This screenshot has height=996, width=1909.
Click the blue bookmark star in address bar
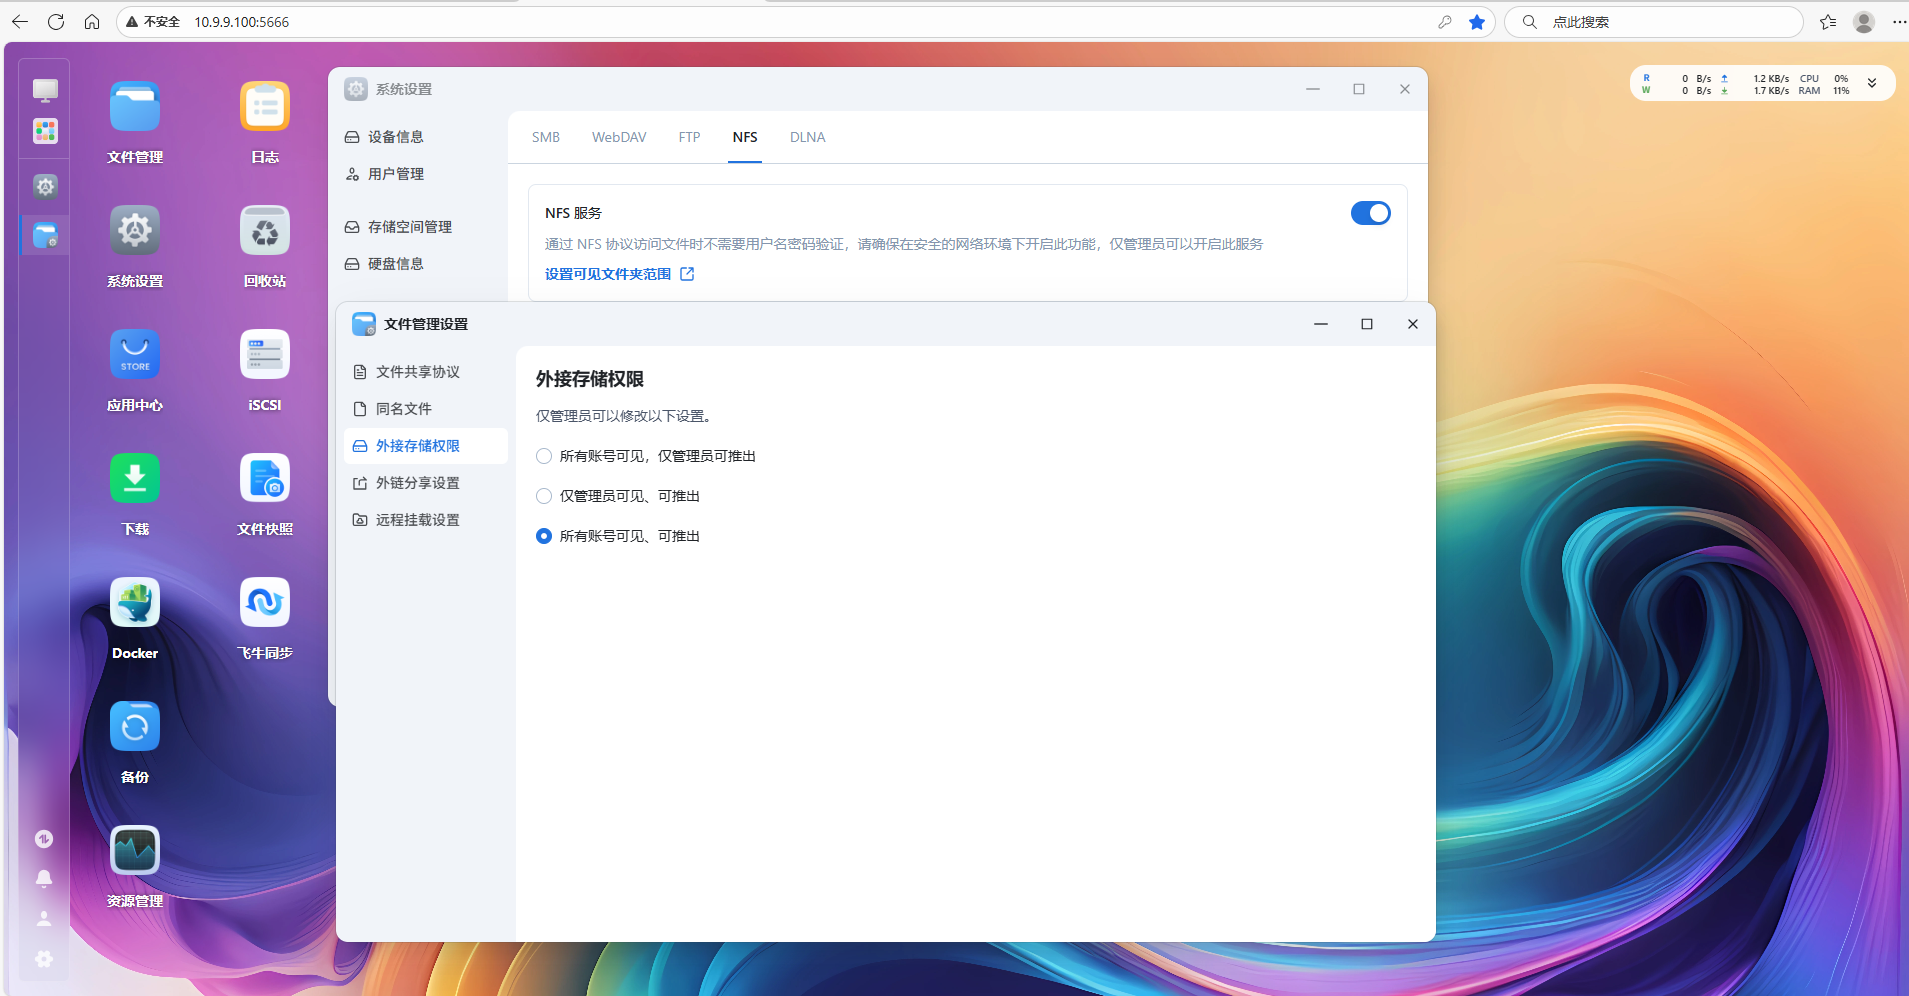(1477, 22)
